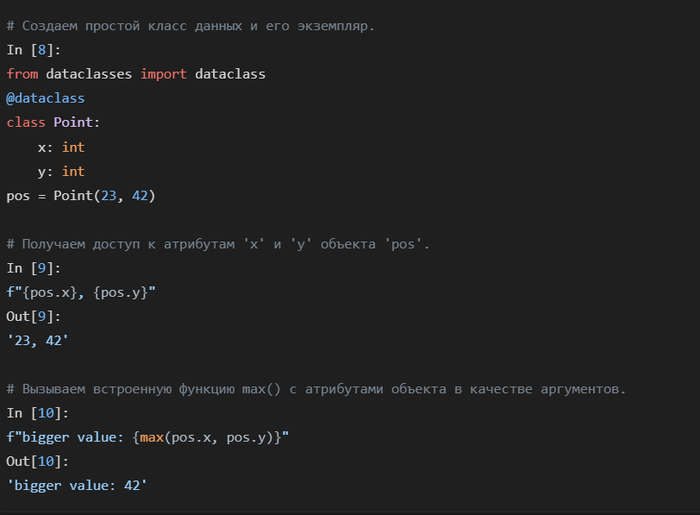Click the @dataclass decorator
Screen dimensions: 700x515
[45, 98]
